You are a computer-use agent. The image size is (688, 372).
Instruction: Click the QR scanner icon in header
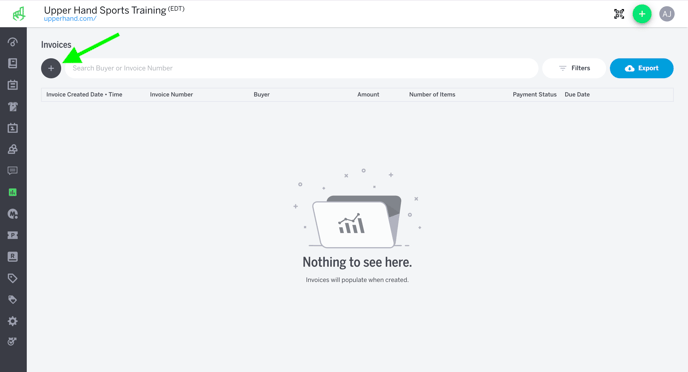(x=619, y=14)
